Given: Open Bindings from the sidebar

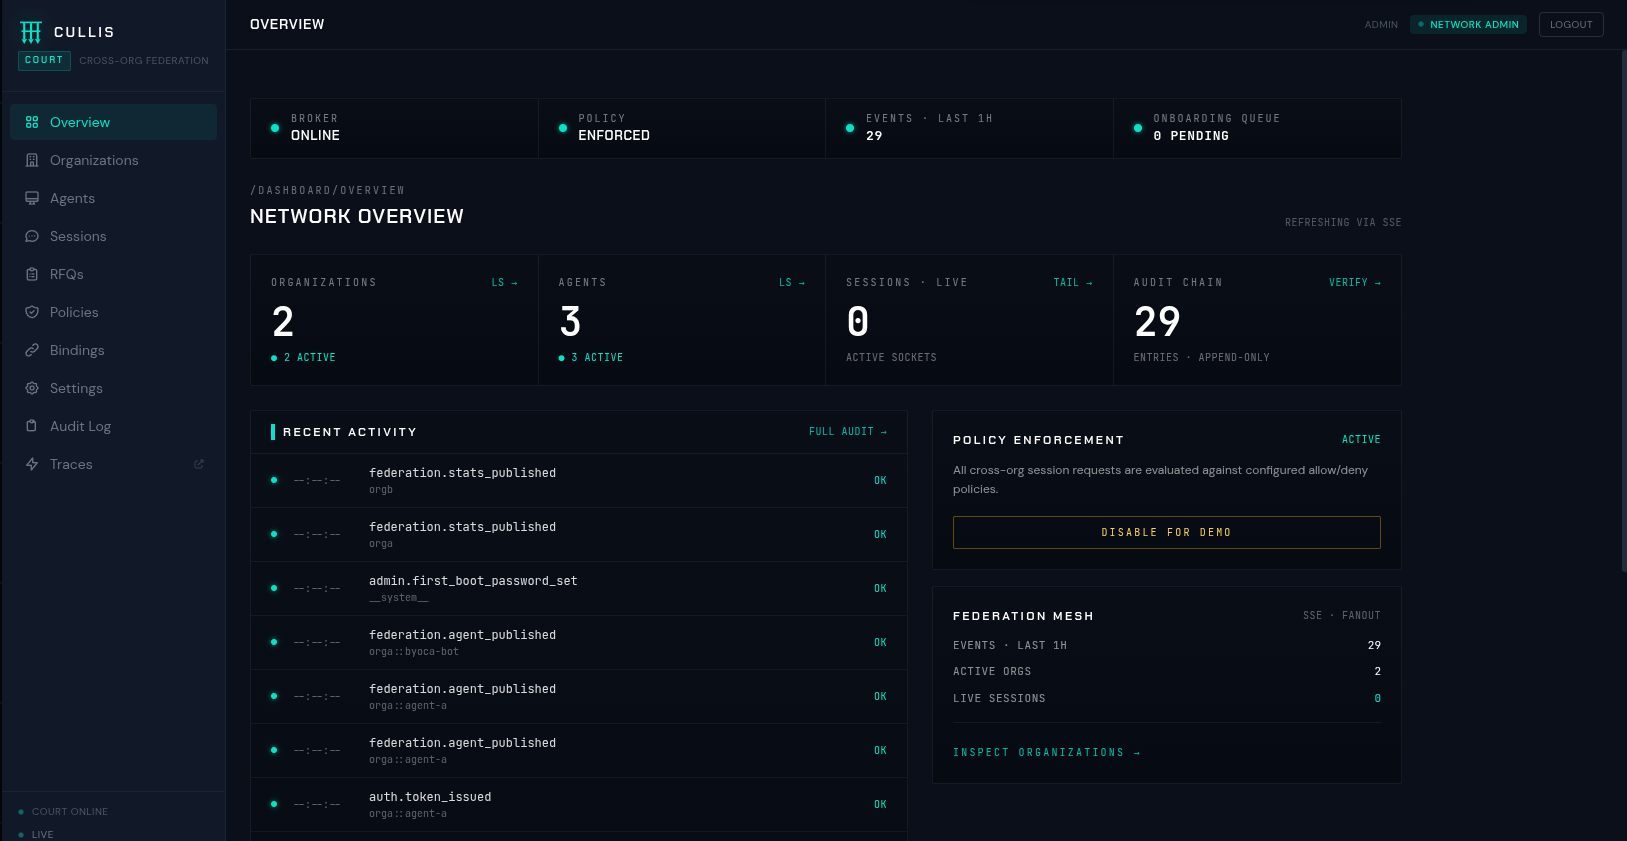Looking at the screenshot, I should point(113,350).
